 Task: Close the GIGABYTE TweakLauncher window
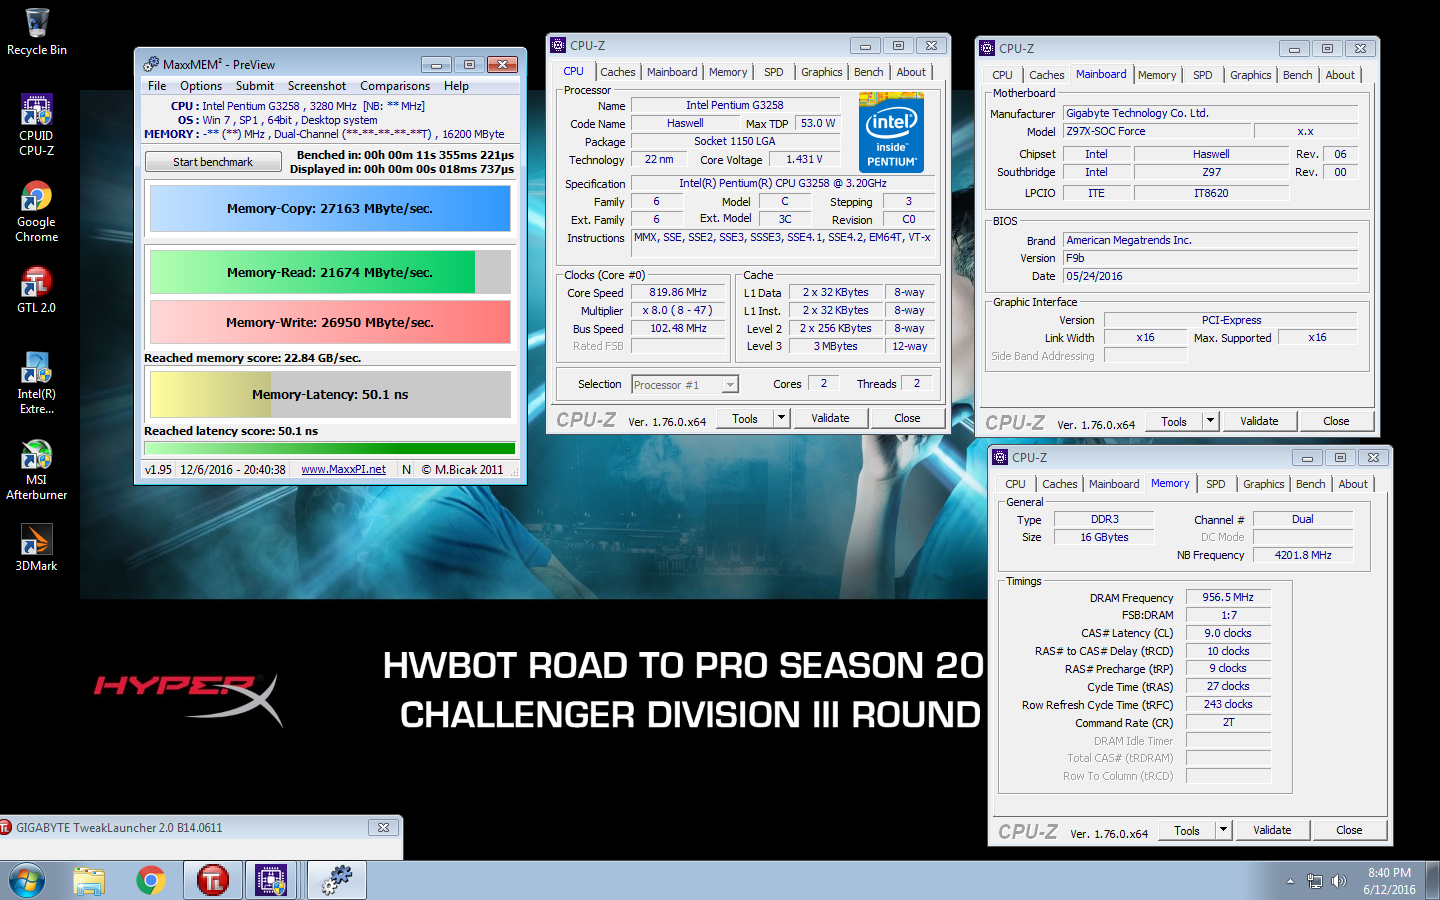pos(383,827)
